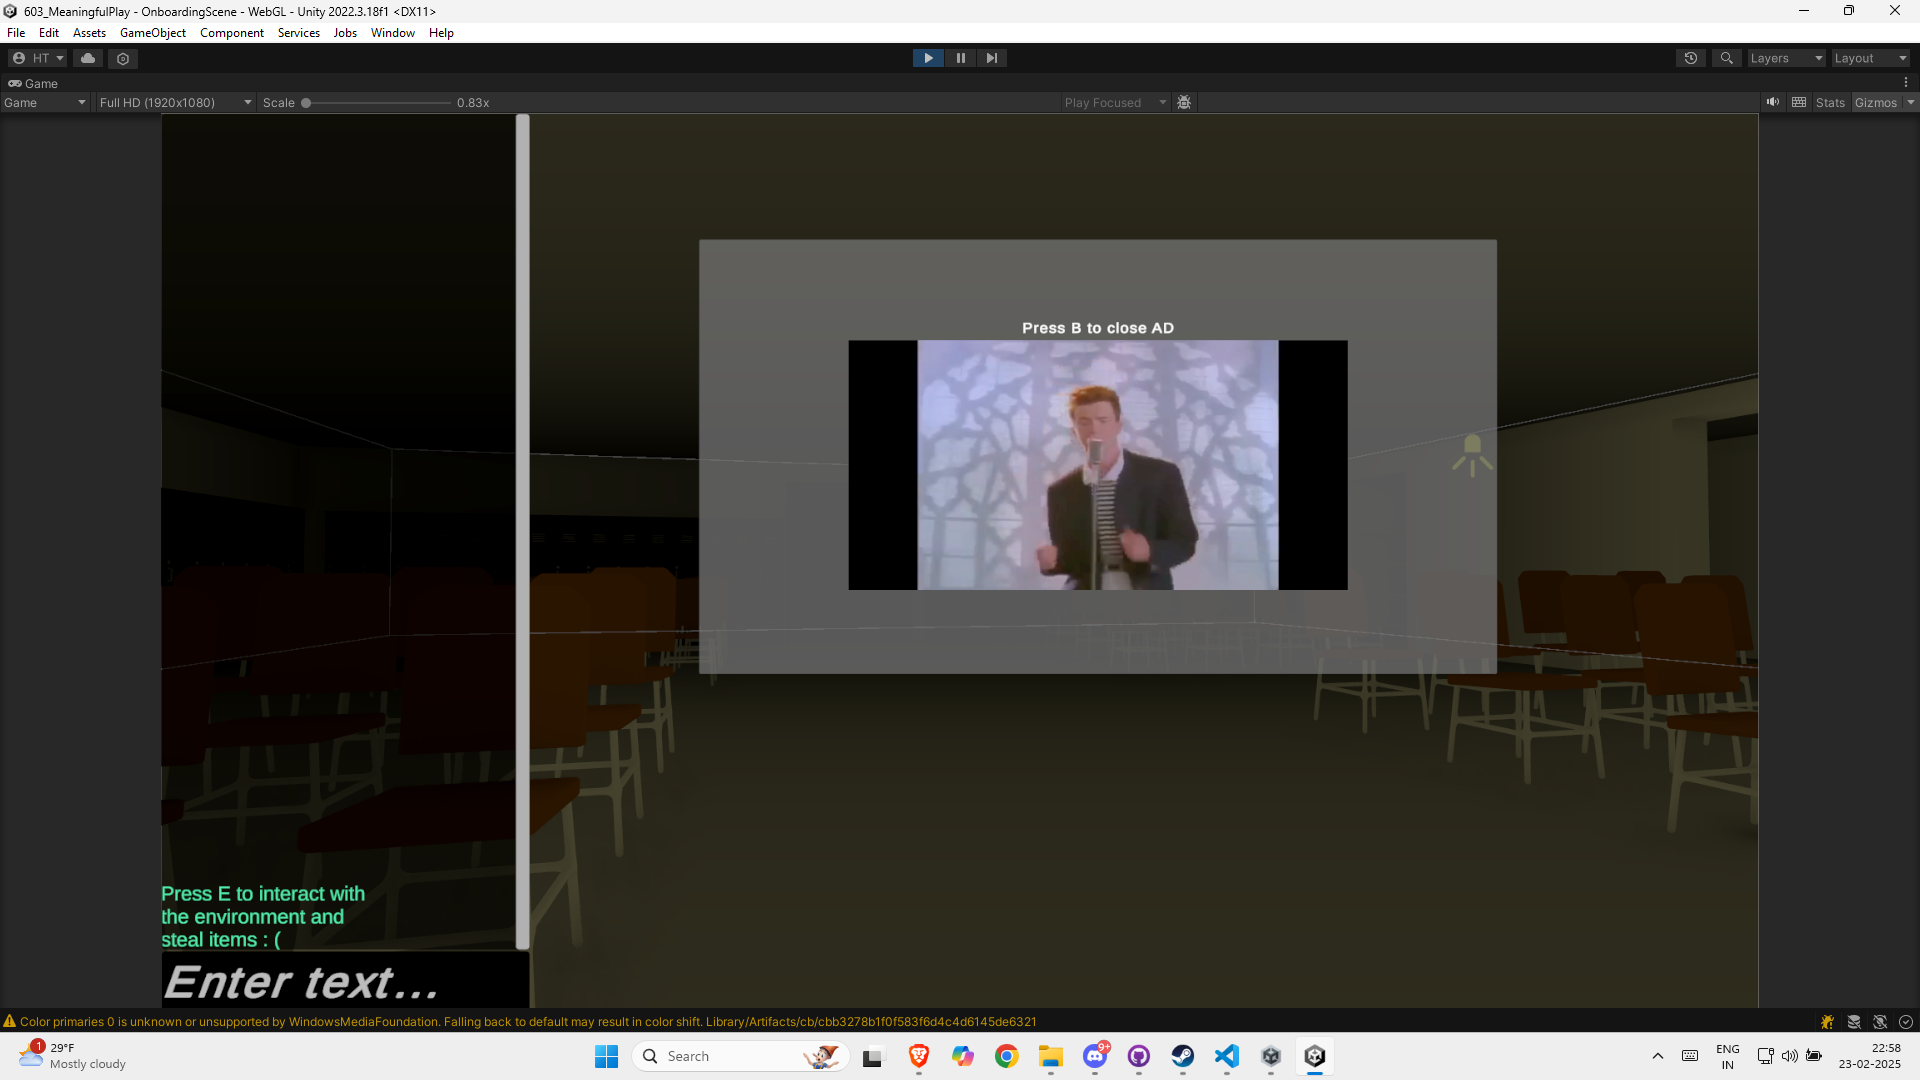The height and width of the screenshot is (1080, 1920).
Task: Mute audio in the Game view
Action: tap(1773, 102)
